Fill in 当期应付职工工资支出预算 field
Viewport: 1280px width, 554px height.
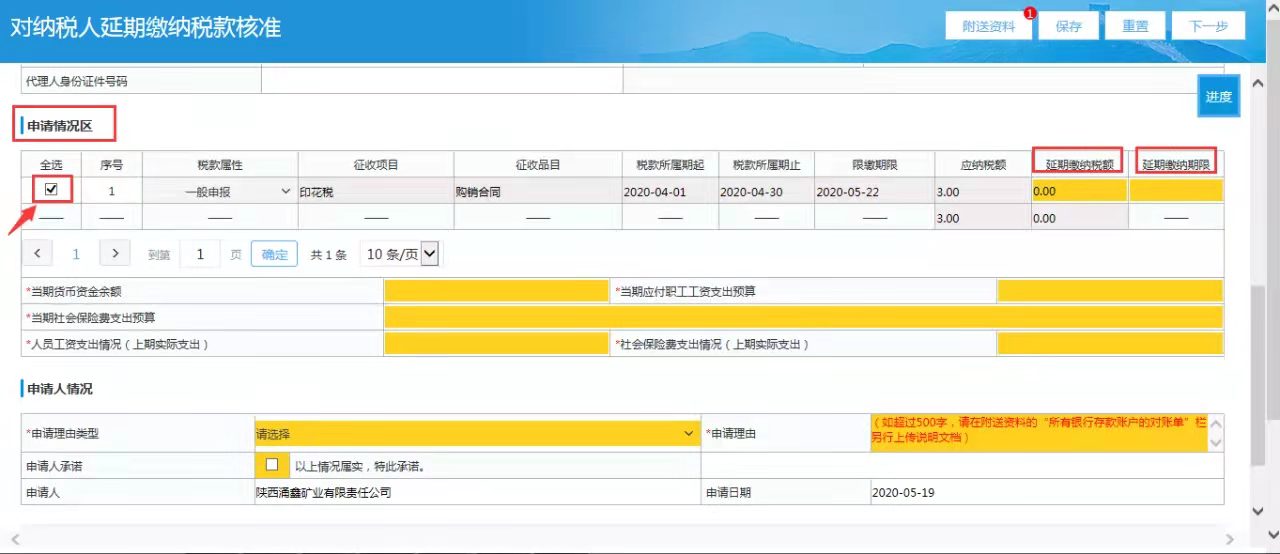click(1110, 291)
